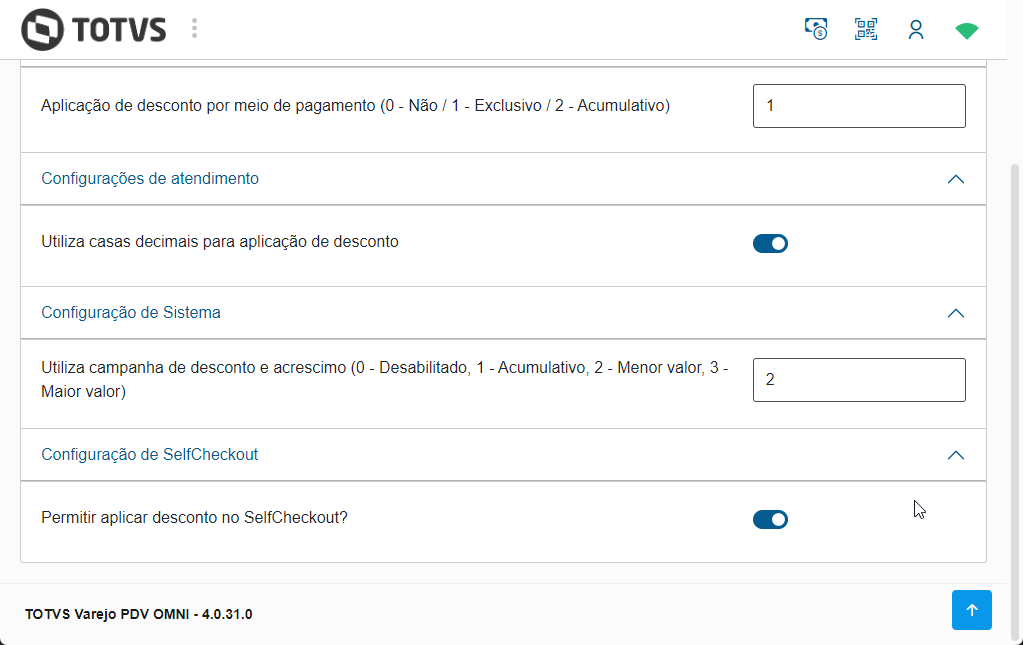This screenshot has width=1023, height=645.
Task: Open the cash/money icon in header
Action: pyautogui.click(x=816, y=29)
